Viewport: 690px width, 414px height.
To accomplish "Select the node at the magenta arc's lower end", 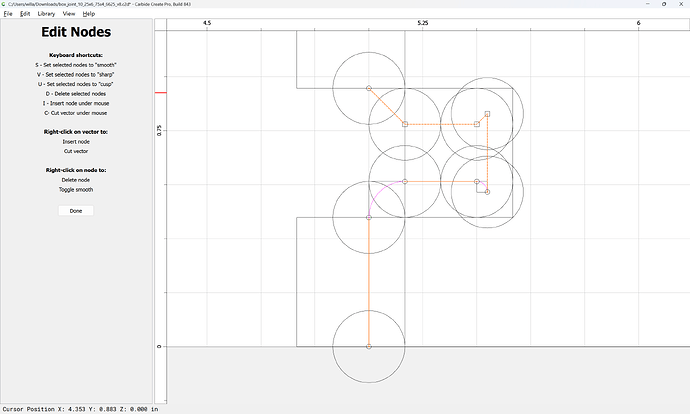I will pyautogui.click(x=369, y=217).
